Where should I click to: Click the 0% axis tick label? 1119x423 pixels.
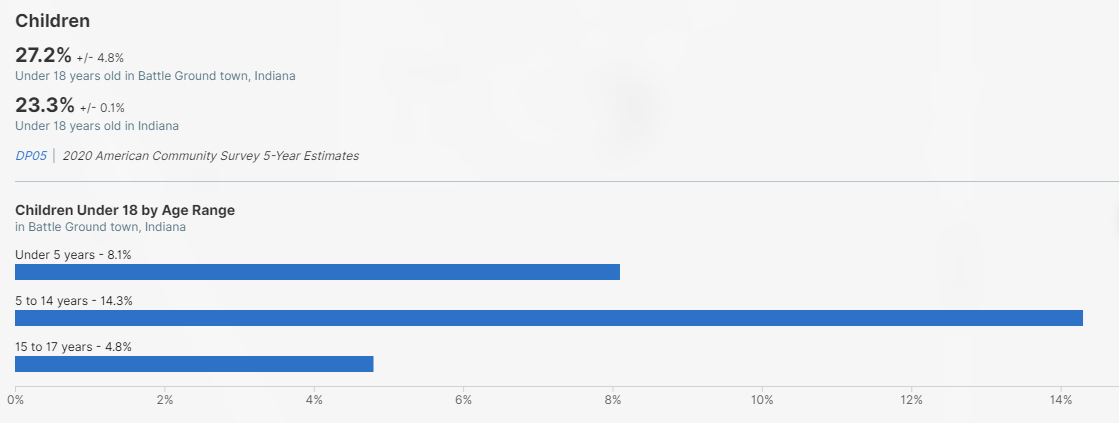pos(15,400)
